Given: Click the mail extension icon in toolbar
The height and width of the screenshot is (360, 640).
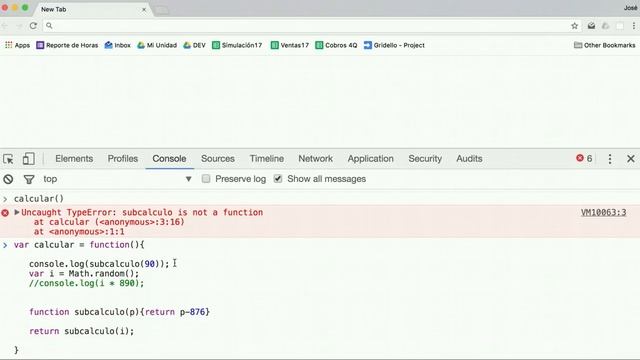Looking at the screenshot, I should click(591, 26).
